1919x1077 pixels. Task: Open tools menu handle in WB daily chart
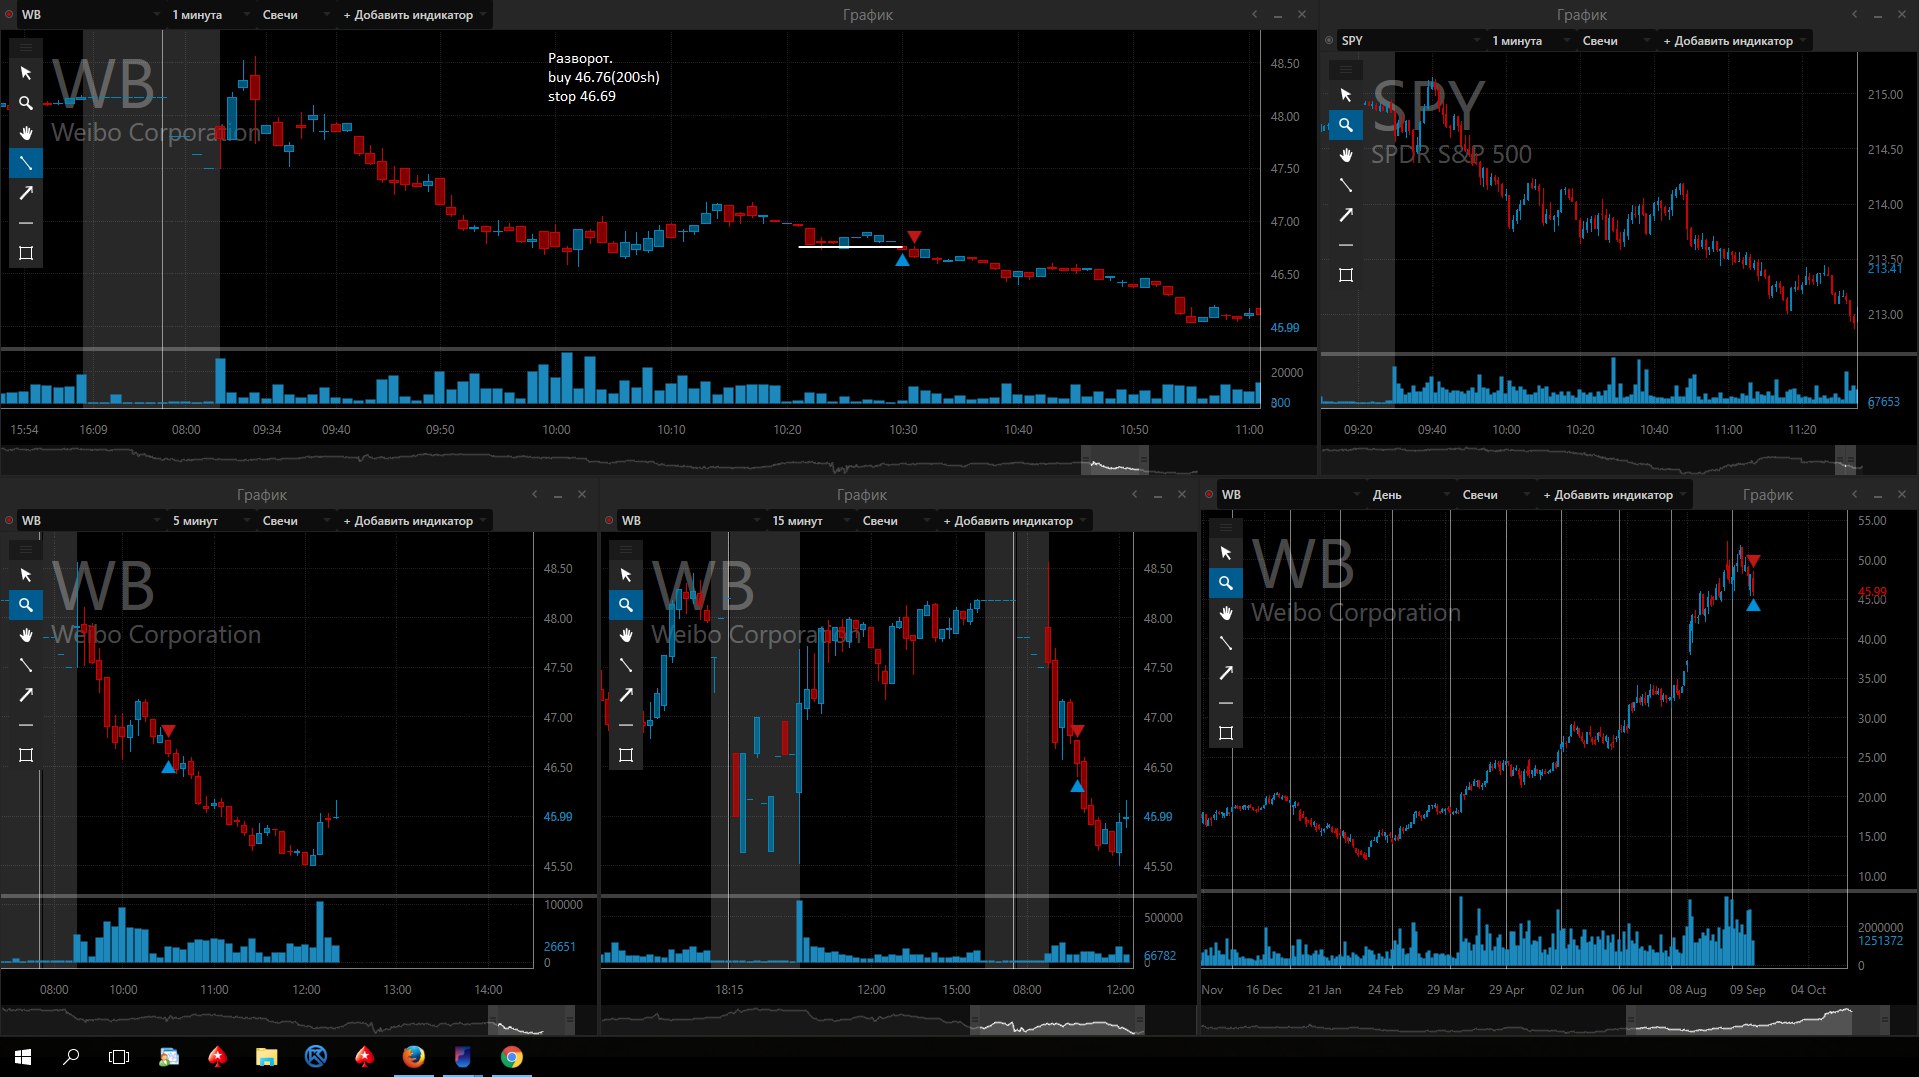tap(1226, 527)
